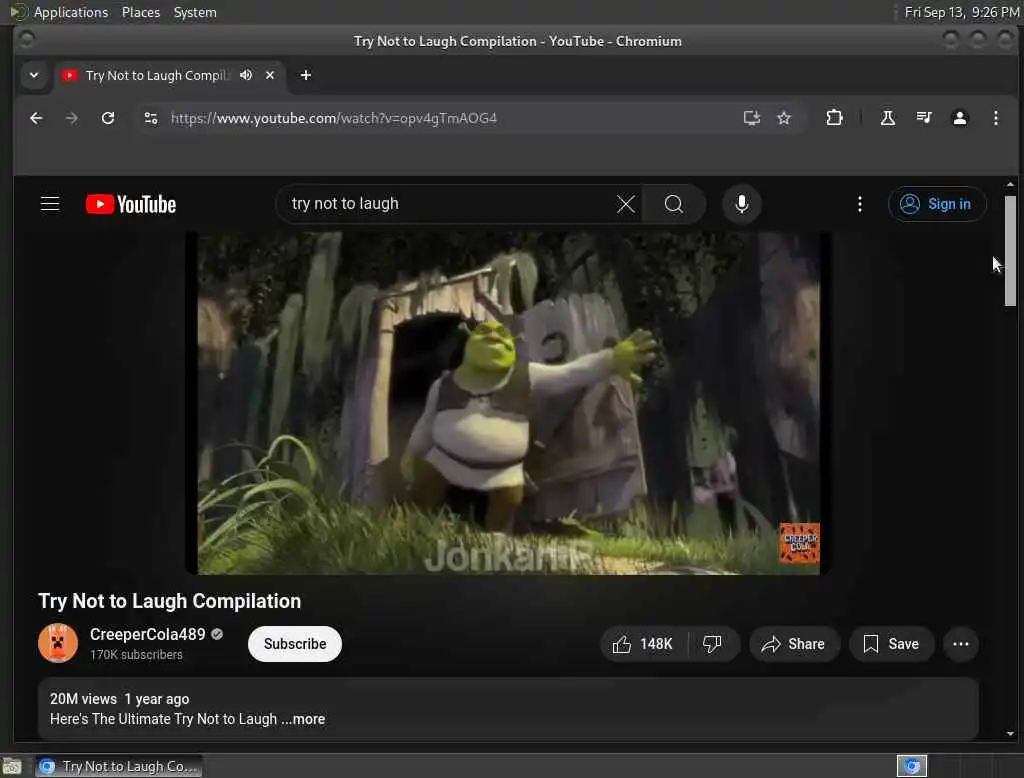This screenshot has width=1024, height=778.
Task: Open more actions ellipsis beside Save
Action: (x=961, y=644)
